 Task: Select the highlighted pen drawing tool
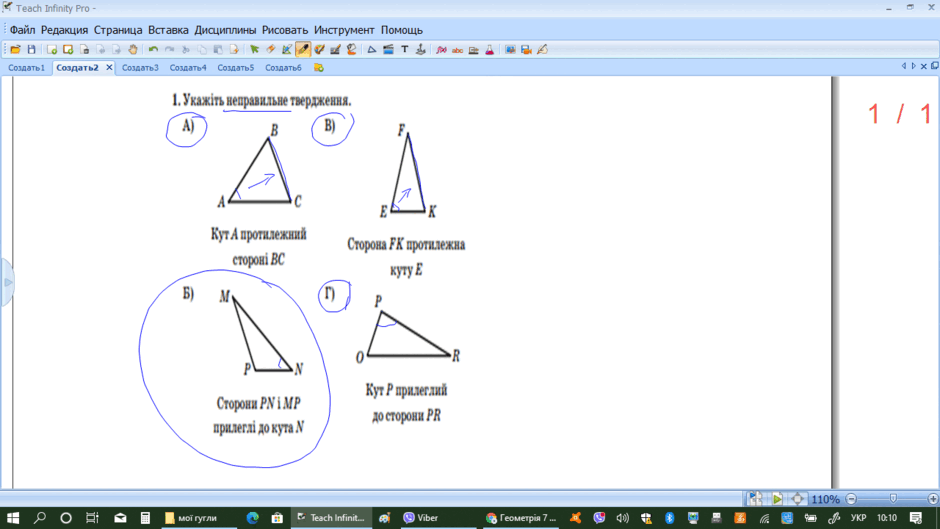(303, 50)
